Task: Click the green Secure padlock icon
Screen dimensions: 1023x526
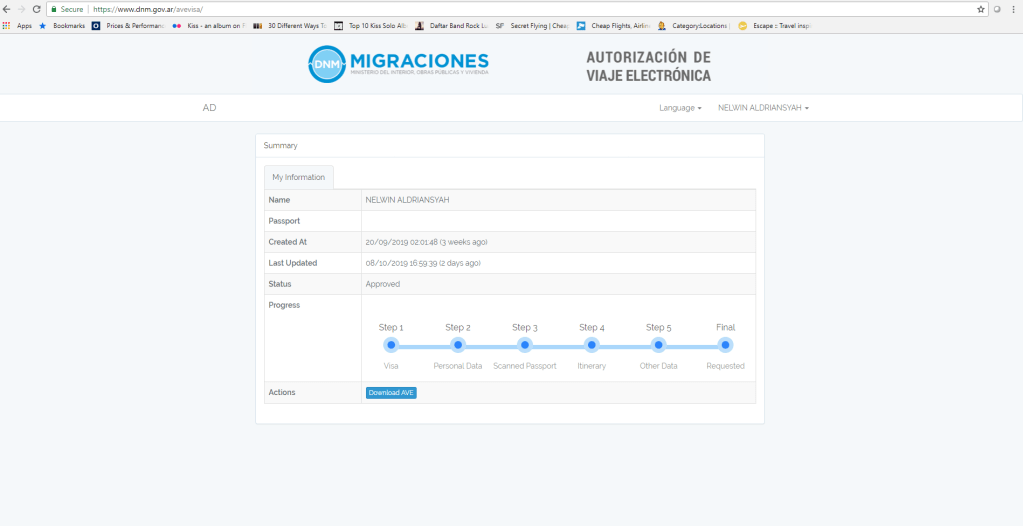Action: [54, 9]
